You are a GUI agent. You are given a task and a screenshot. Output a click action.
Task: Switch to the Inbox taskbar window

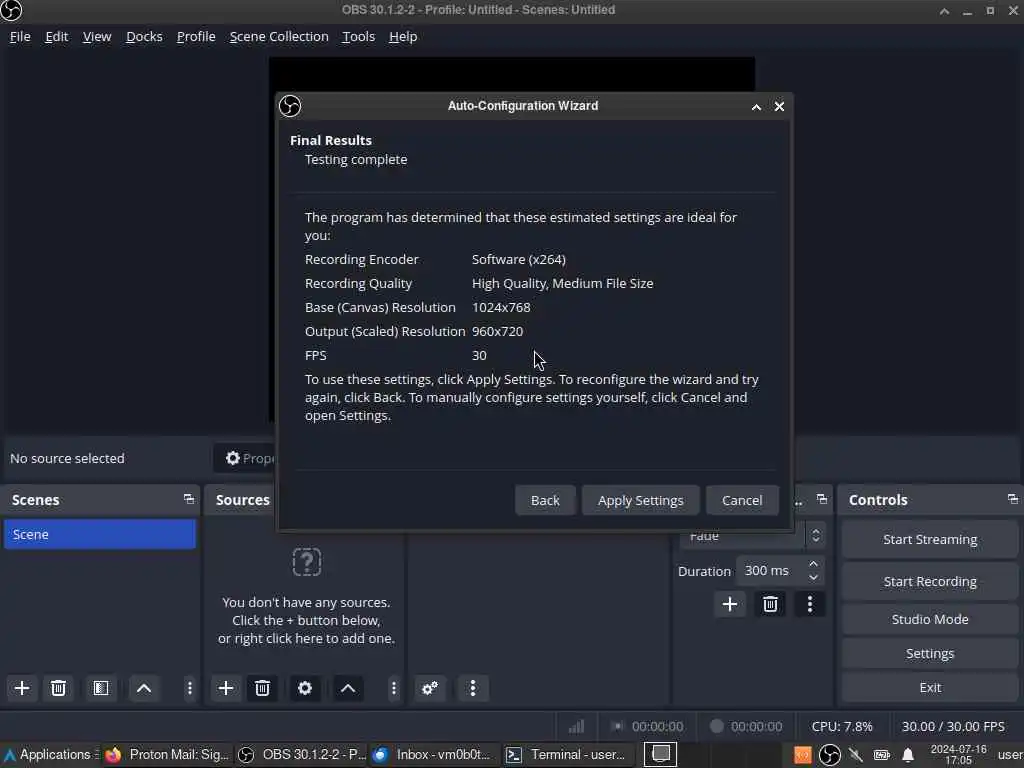tap(434, 755)
